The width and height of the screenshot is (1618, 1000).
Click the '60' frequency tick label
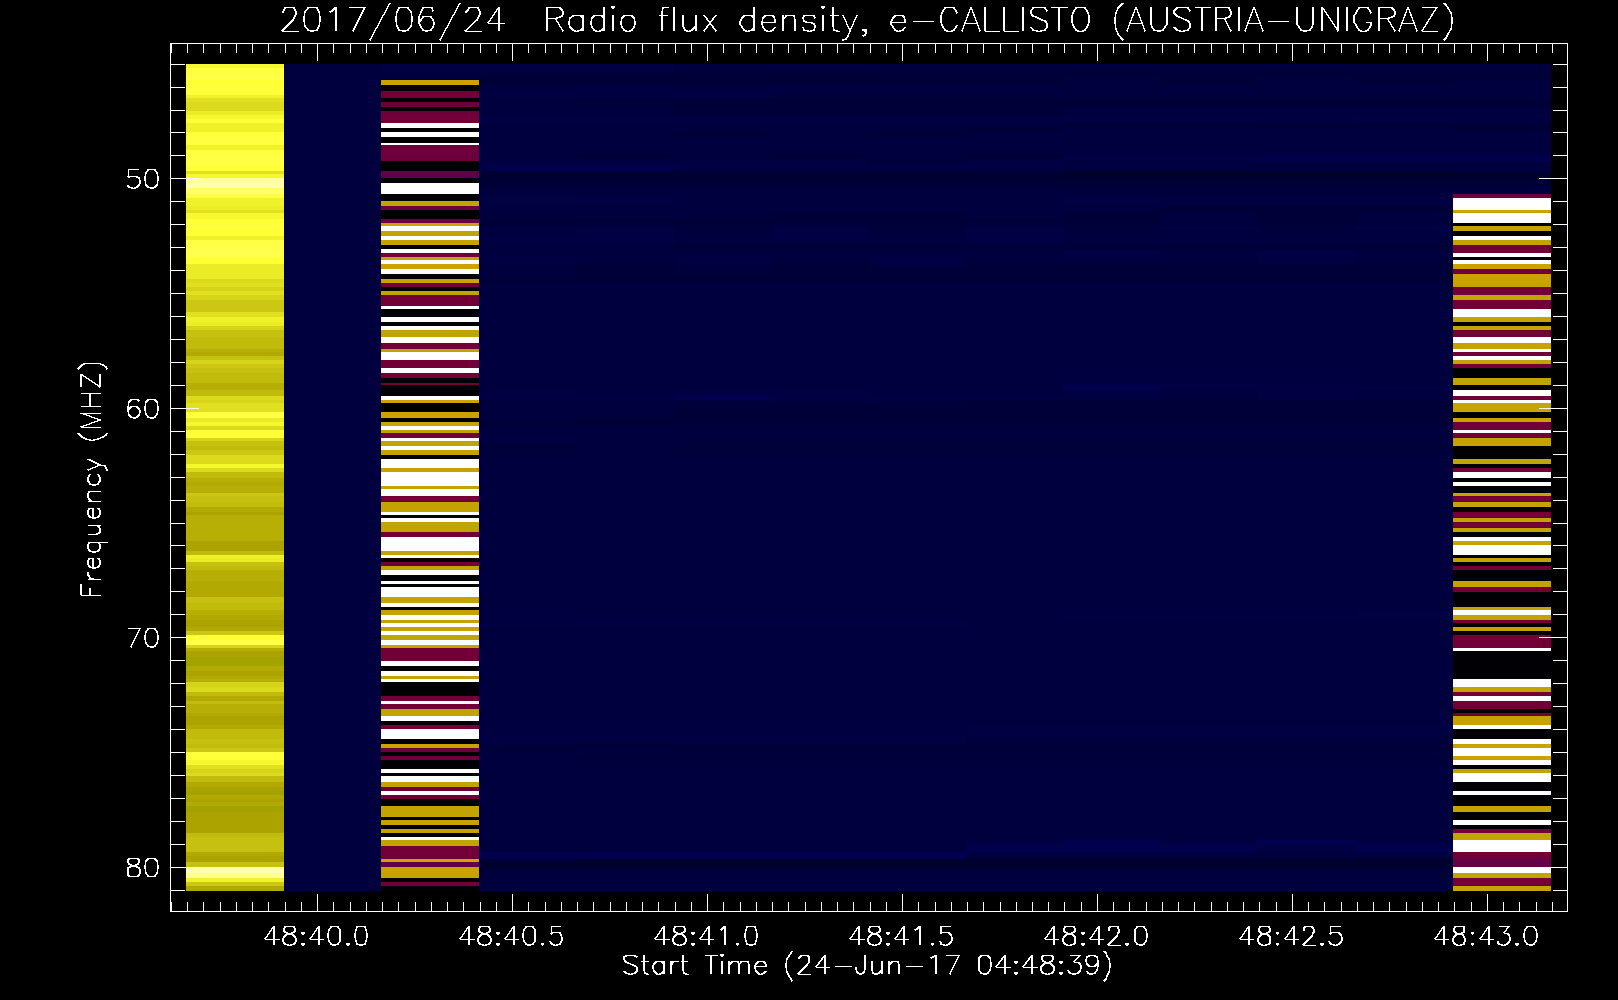[143, 408]
